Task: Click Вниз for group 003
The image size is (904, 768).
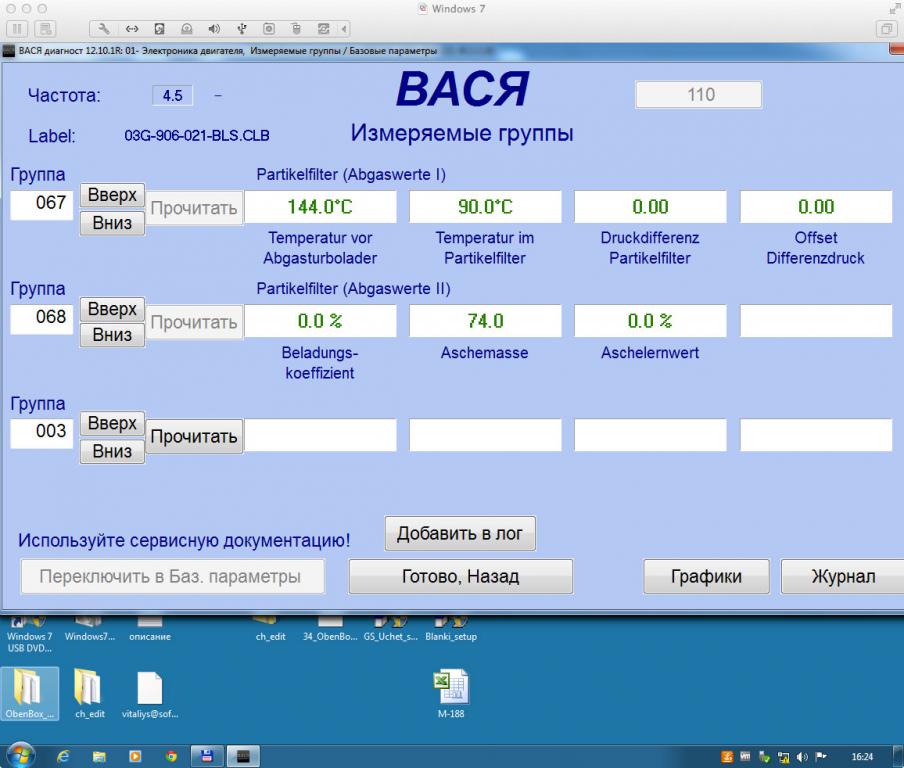Action: 112,451
